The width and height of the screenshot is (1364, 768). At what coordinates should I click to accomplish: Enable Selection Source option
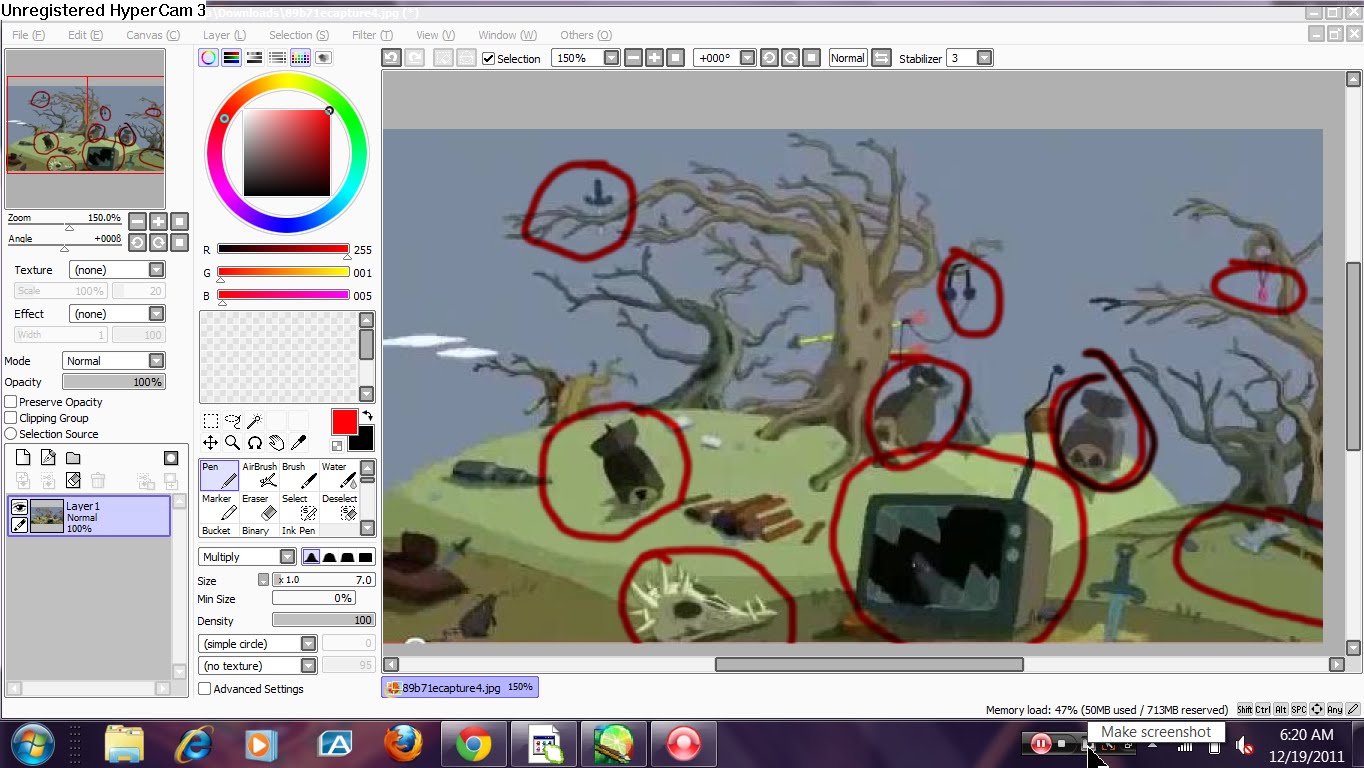11,434
